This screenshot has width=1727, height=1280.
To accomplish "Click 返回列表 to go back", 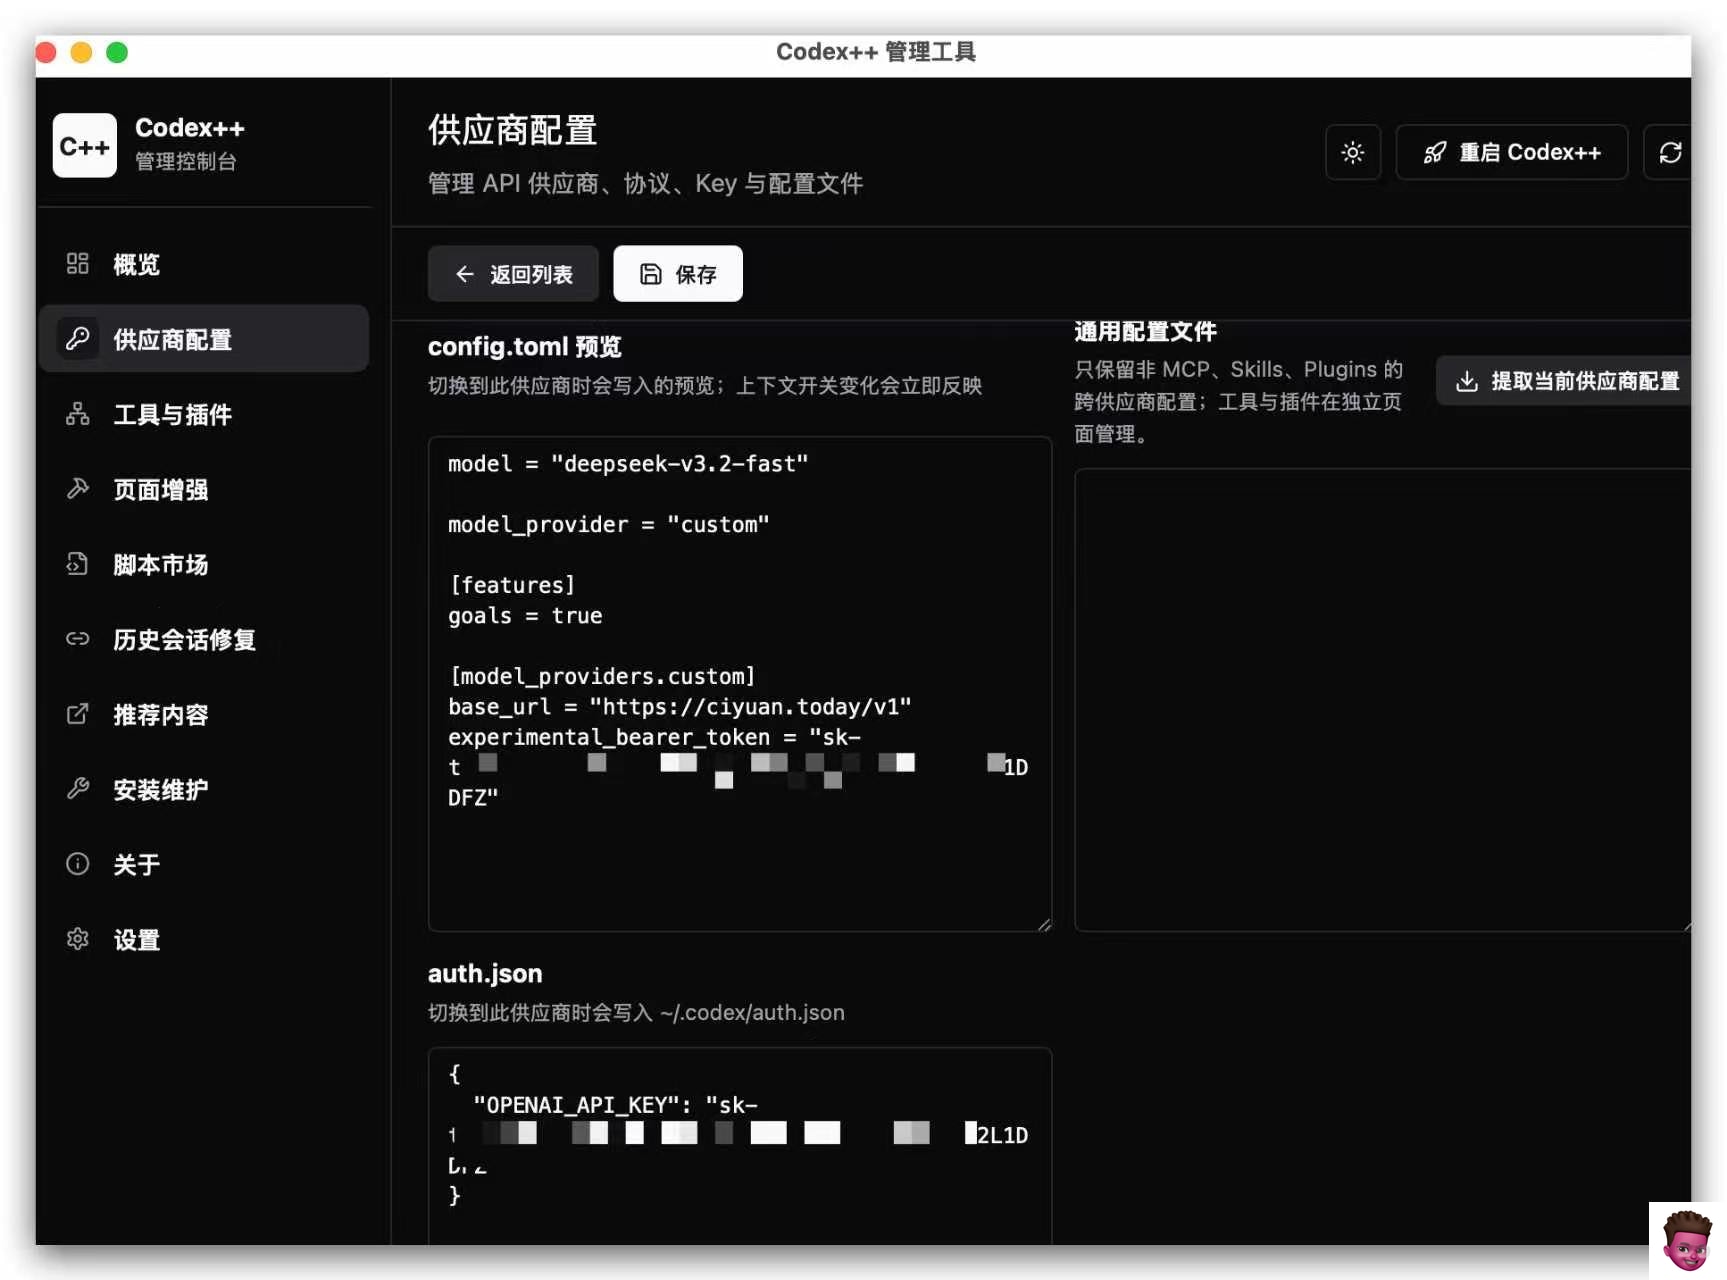I will pos(513,273).
